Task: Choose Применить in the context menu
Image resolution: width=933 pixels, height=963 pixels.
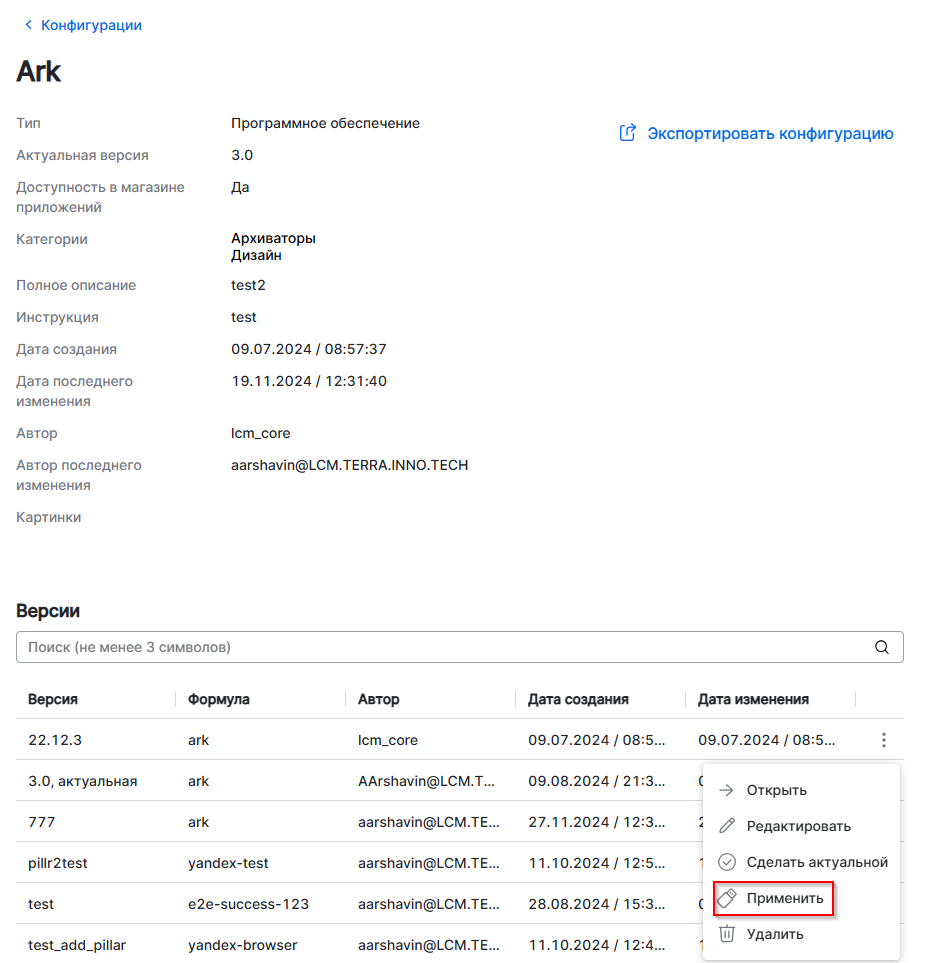Action: (785, 898)
